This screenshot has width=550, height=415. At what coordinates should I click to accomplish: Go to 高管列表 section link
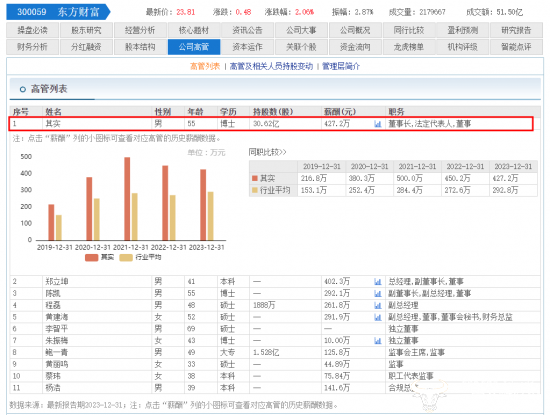click(205, 66)
